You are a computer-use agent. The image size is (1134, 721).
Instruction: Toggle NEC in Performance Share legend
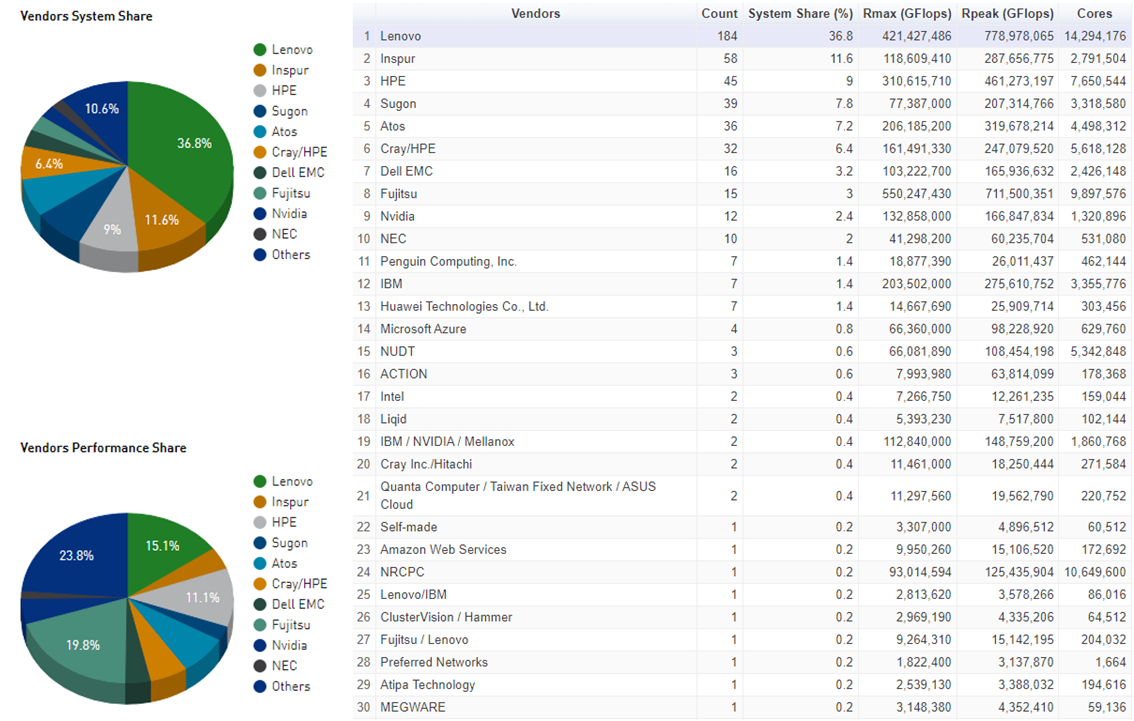click(x=276, y=666)
